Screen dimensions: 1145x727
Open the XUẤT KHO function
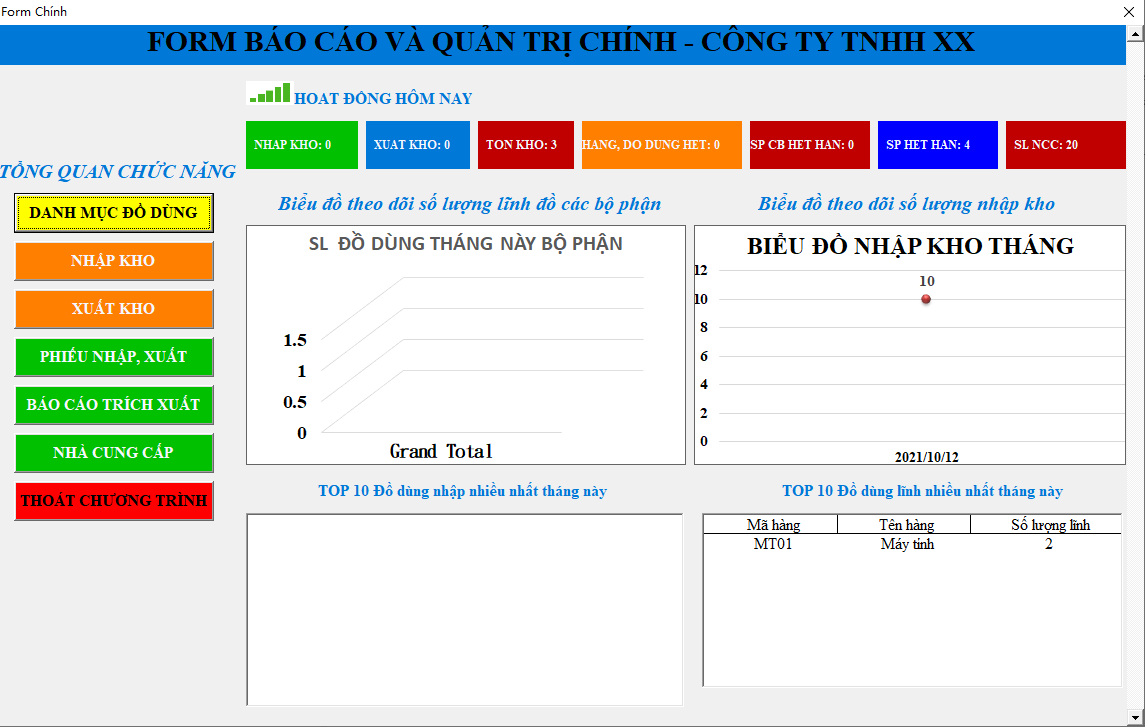coord(114,309)
